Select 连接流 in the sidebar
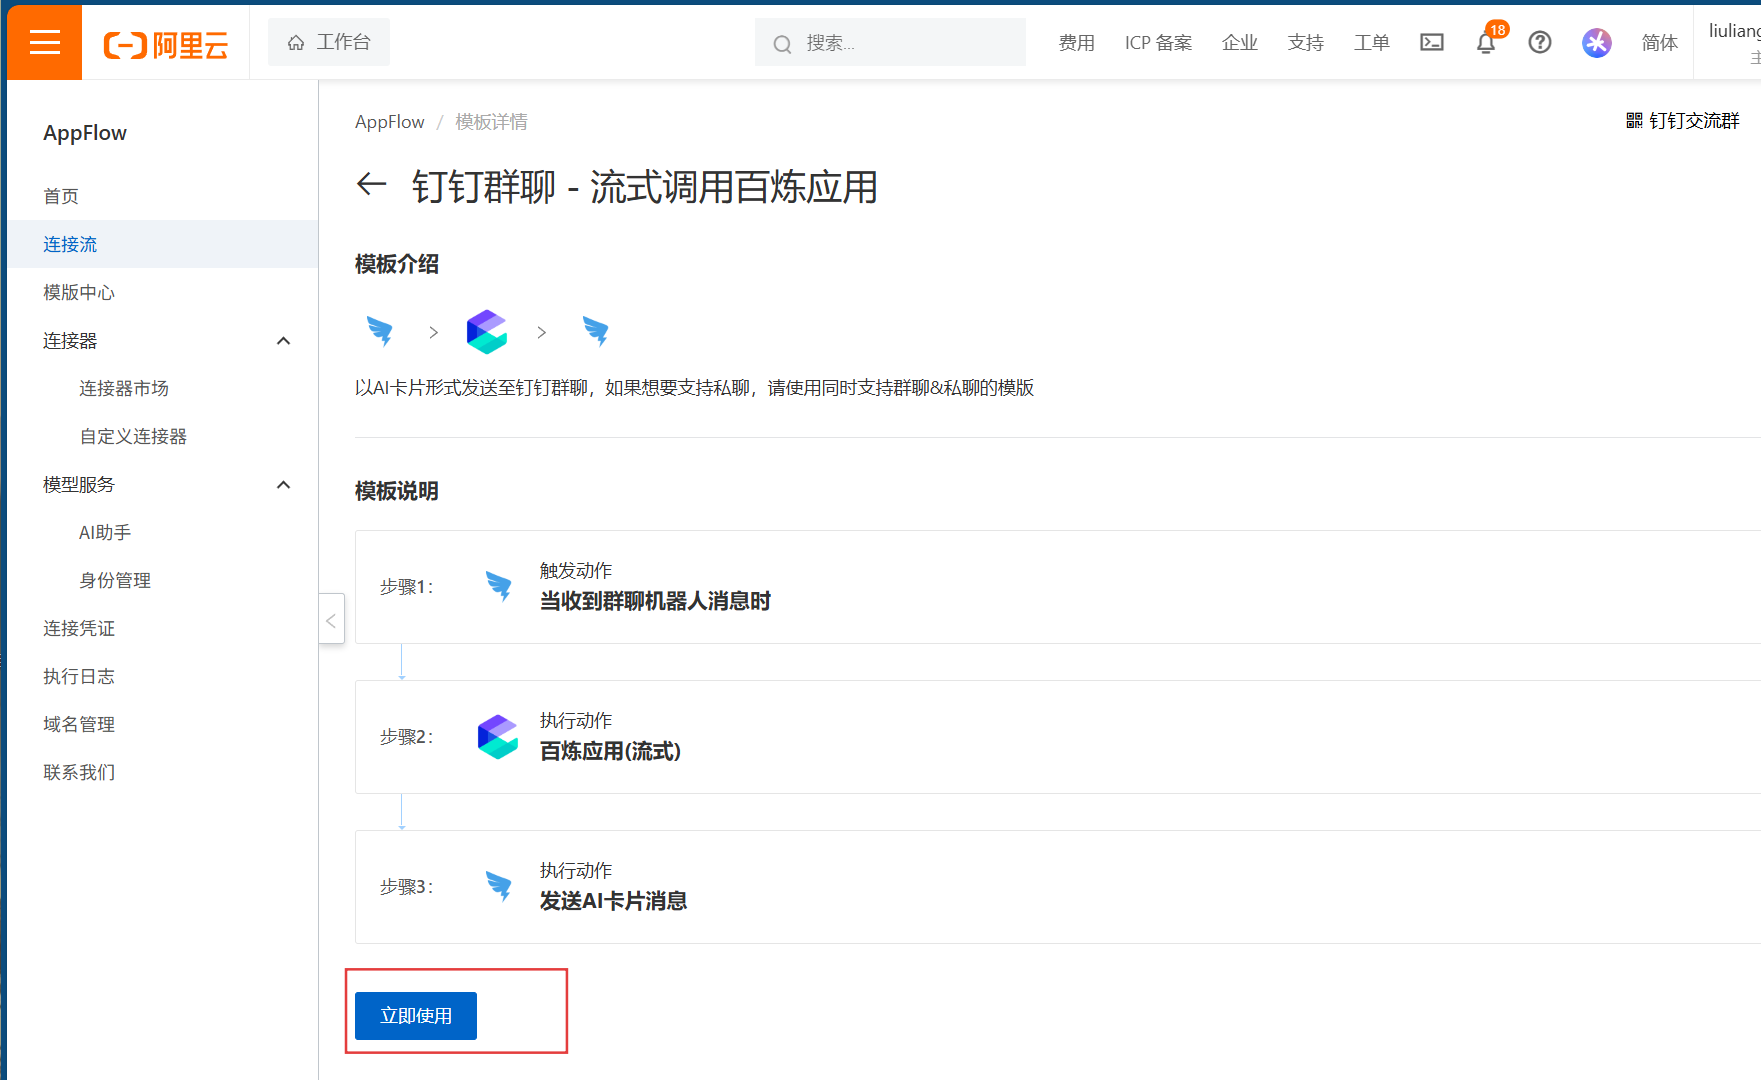The image size is (1761, 1080). click(163, 244)
